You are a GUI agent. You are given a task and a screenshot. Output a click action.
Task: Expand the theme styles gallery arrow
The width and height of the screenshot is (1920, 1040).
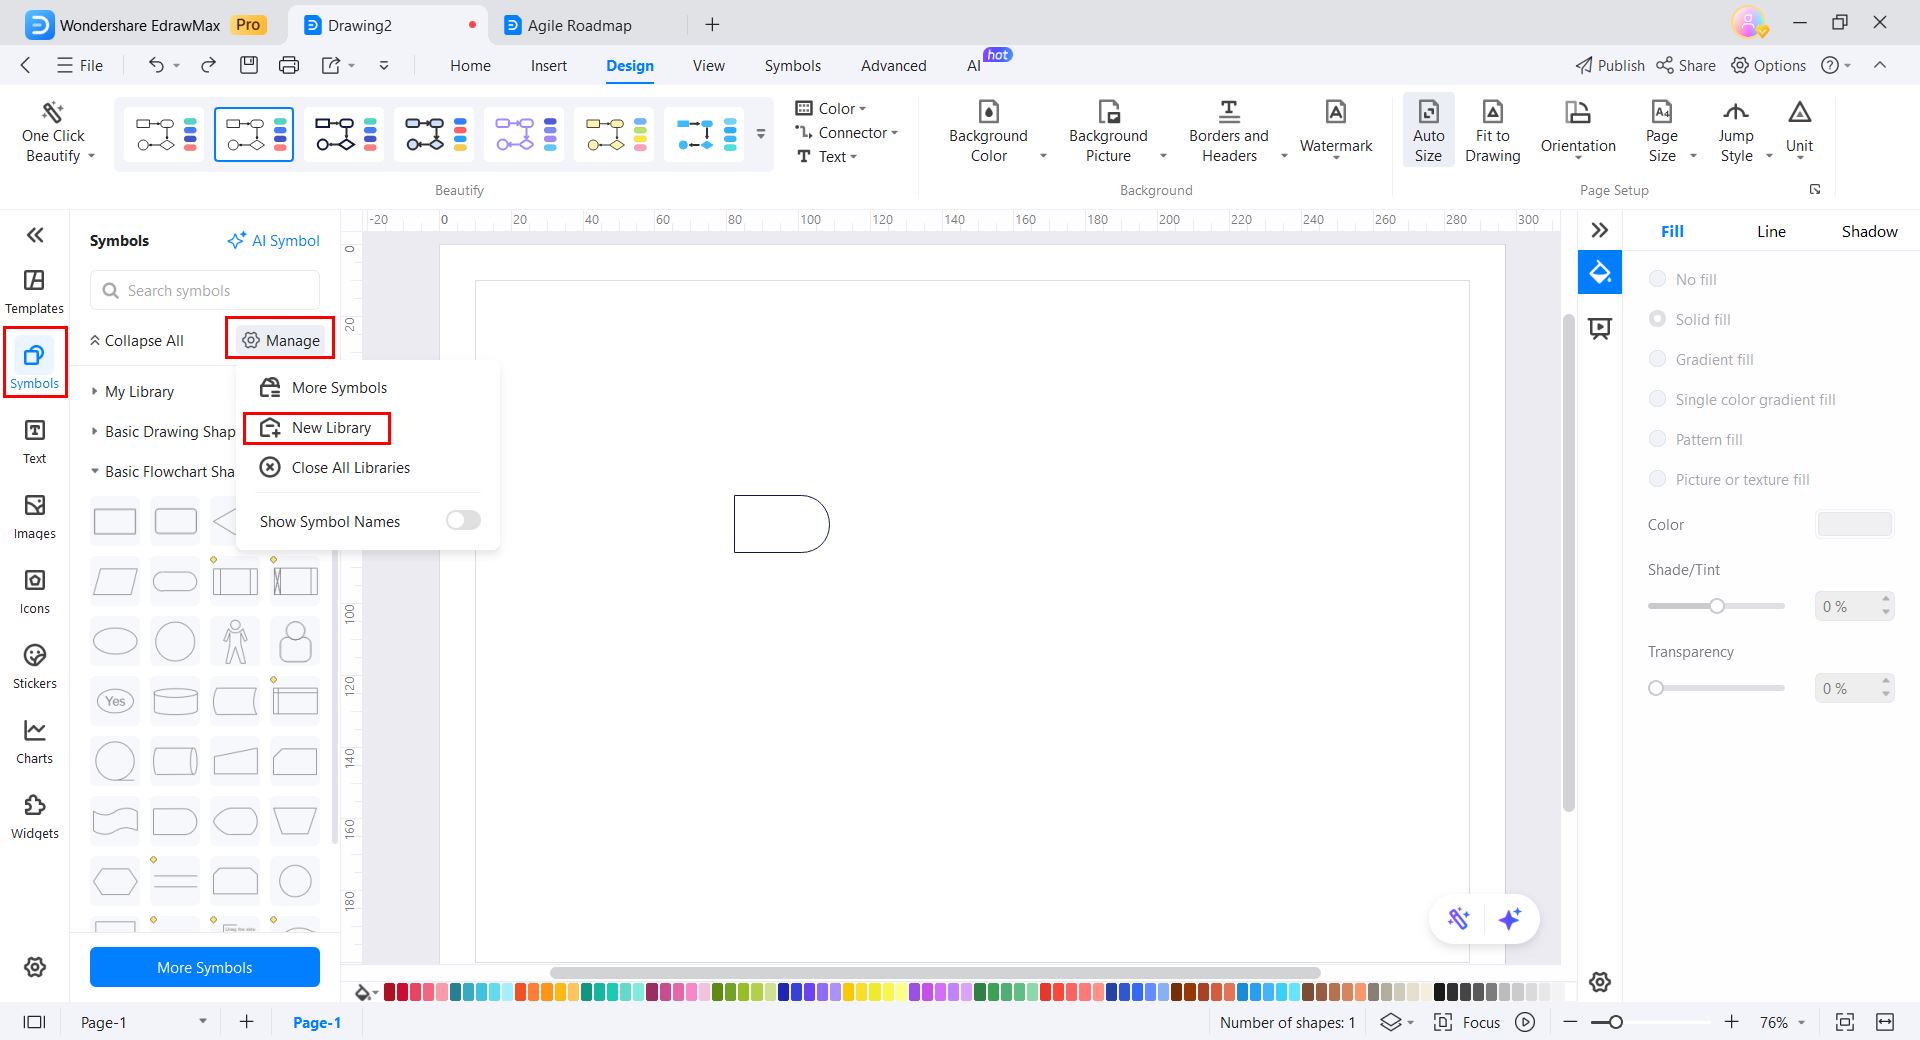point(761,134)
